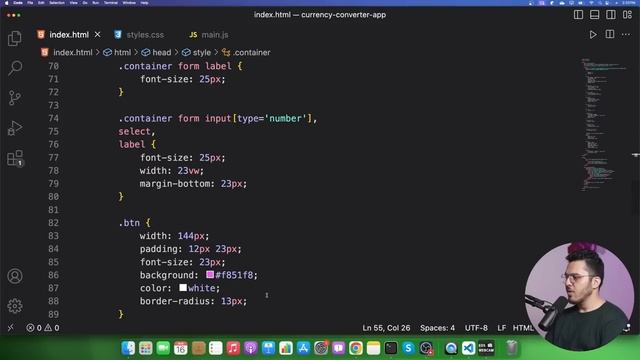Click the minimap code overview
The height and width of the screenshot is (360, 640).
[603, 125]
